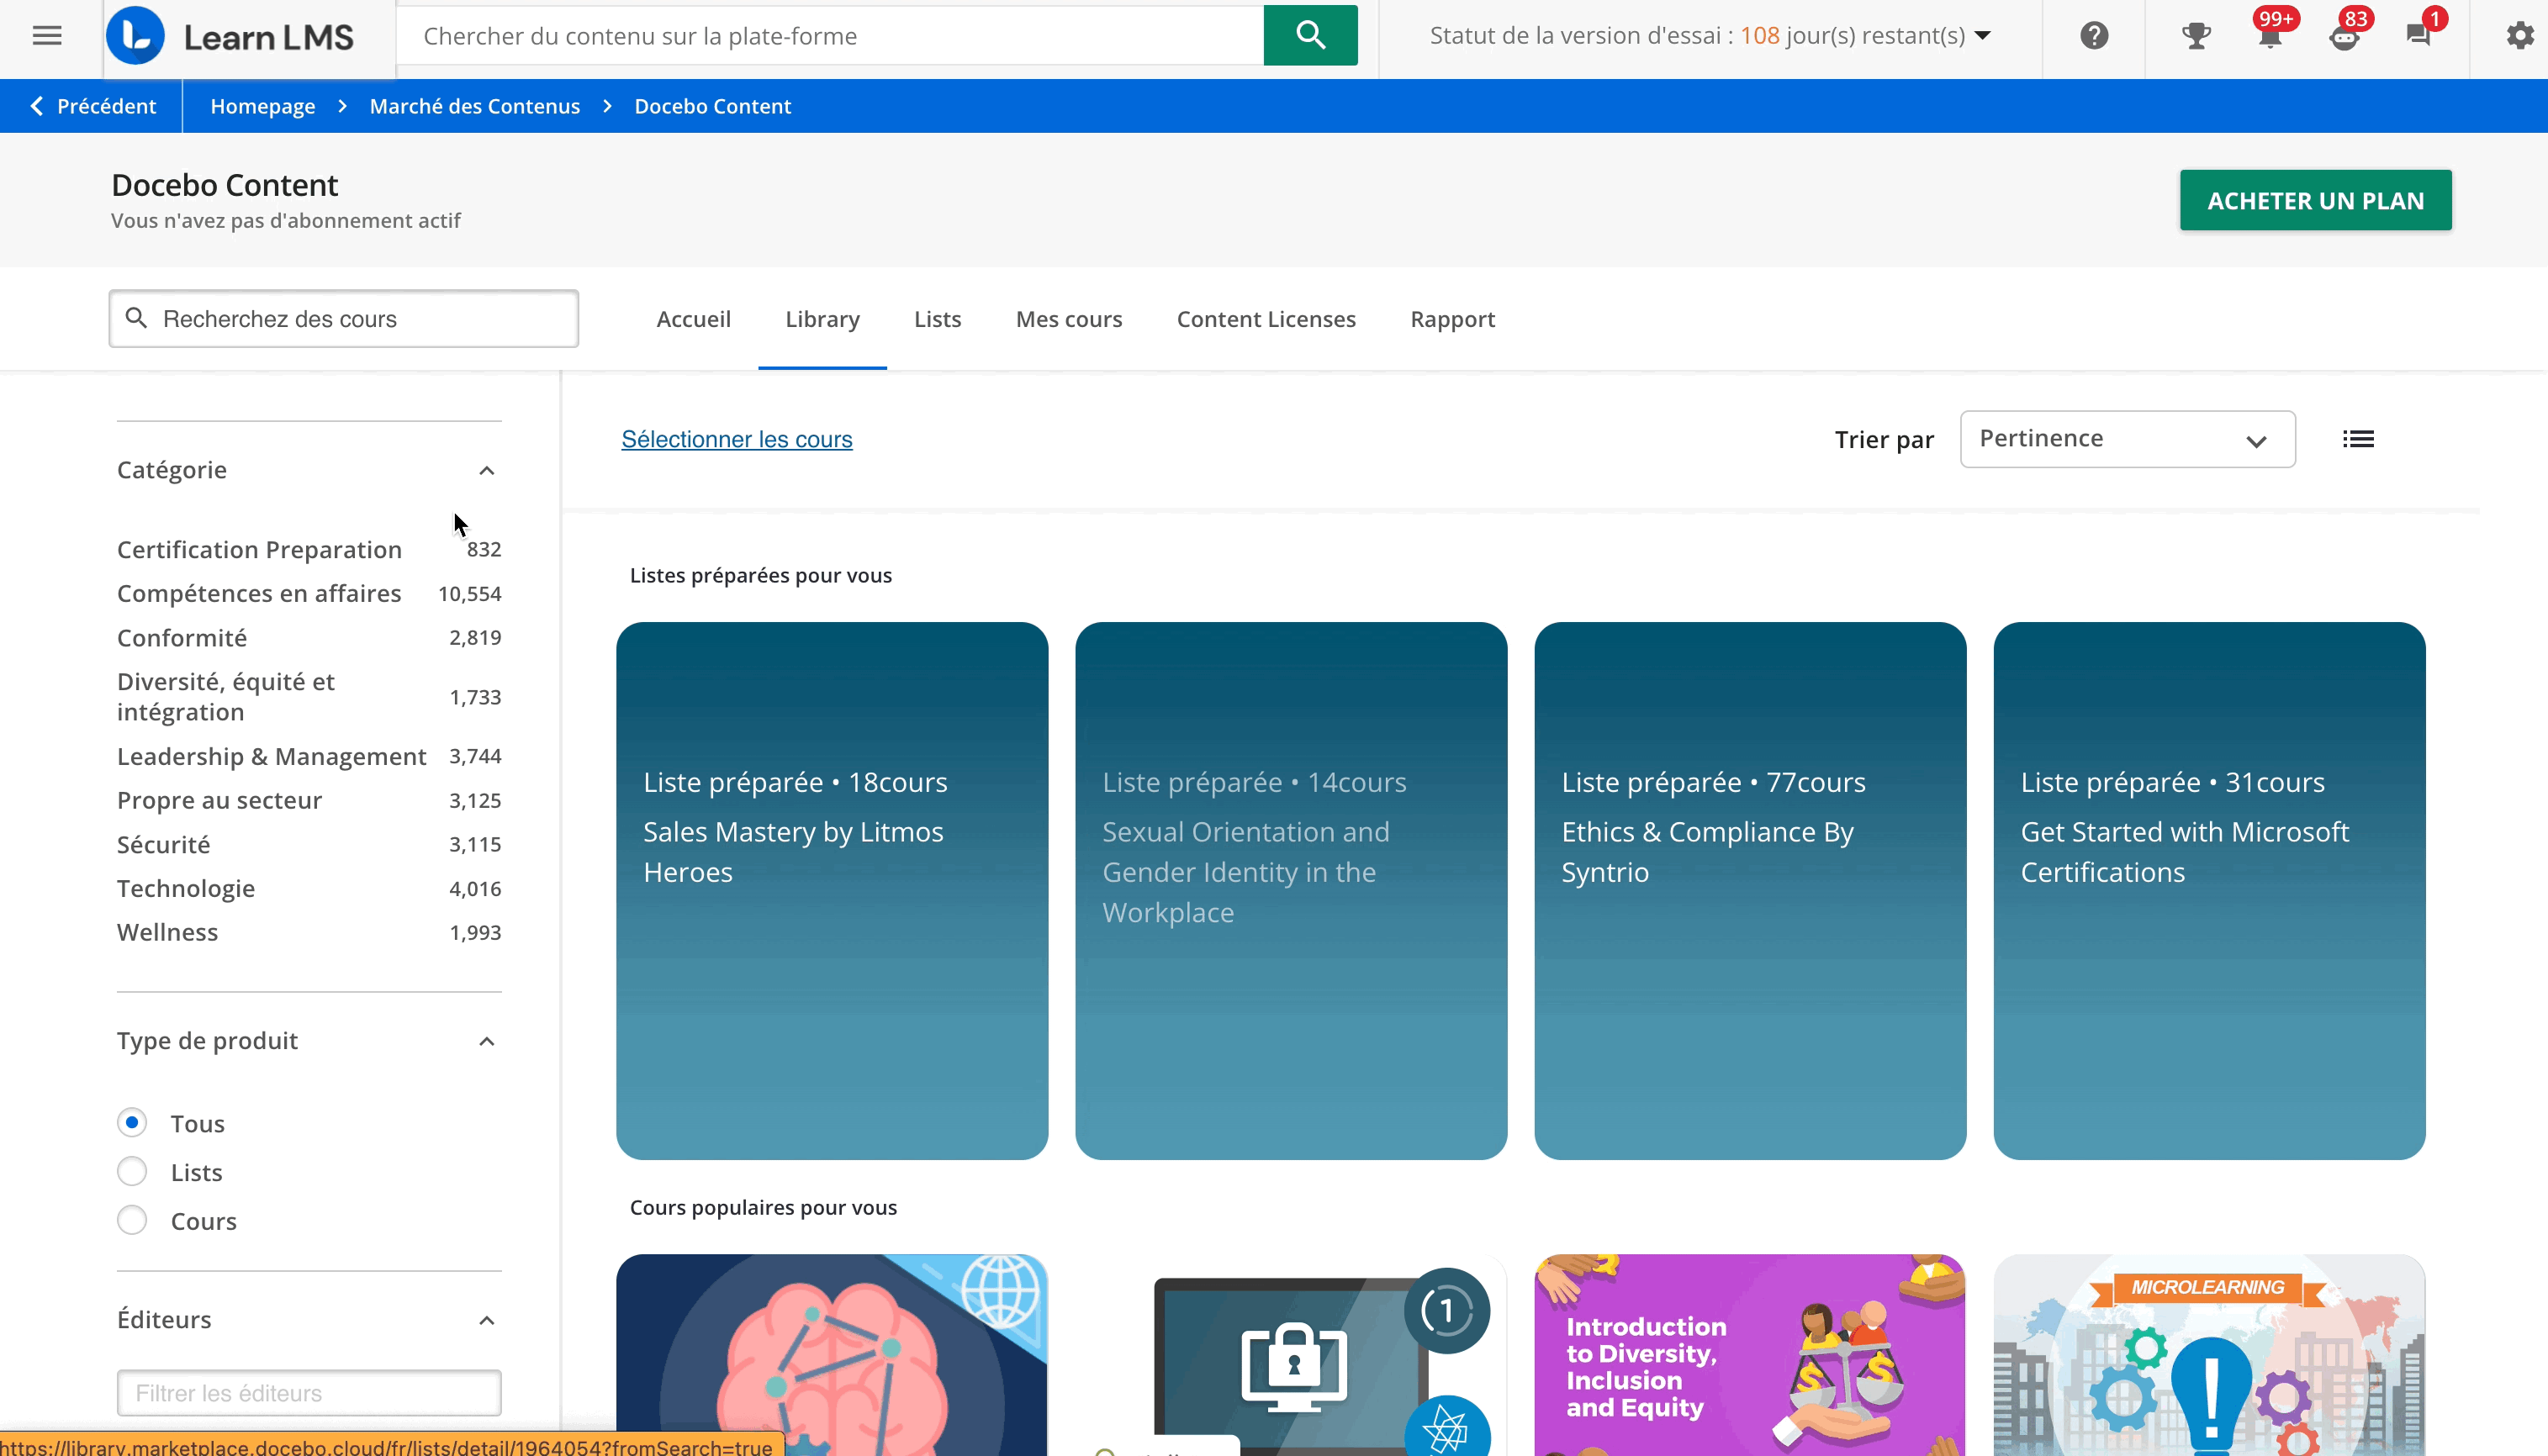Open Ethics & Compliance By Syntrio list card
This screenshot has width=2548, height=1456.
pyautogui.click(x=1749, y=890)
